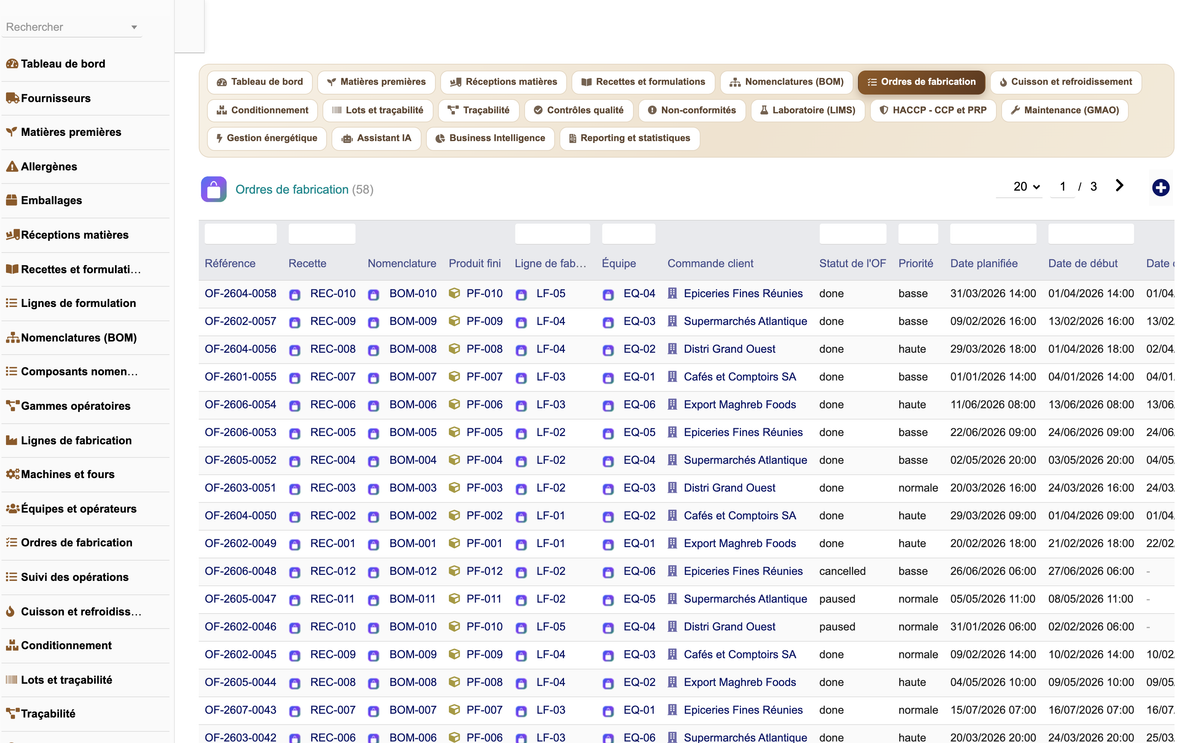Image resolution: width=1200 pixels, height=743 pixels.
Task: Open Conditionnement in sidebar
Action: pyautogui.click(x=66, y=646)
